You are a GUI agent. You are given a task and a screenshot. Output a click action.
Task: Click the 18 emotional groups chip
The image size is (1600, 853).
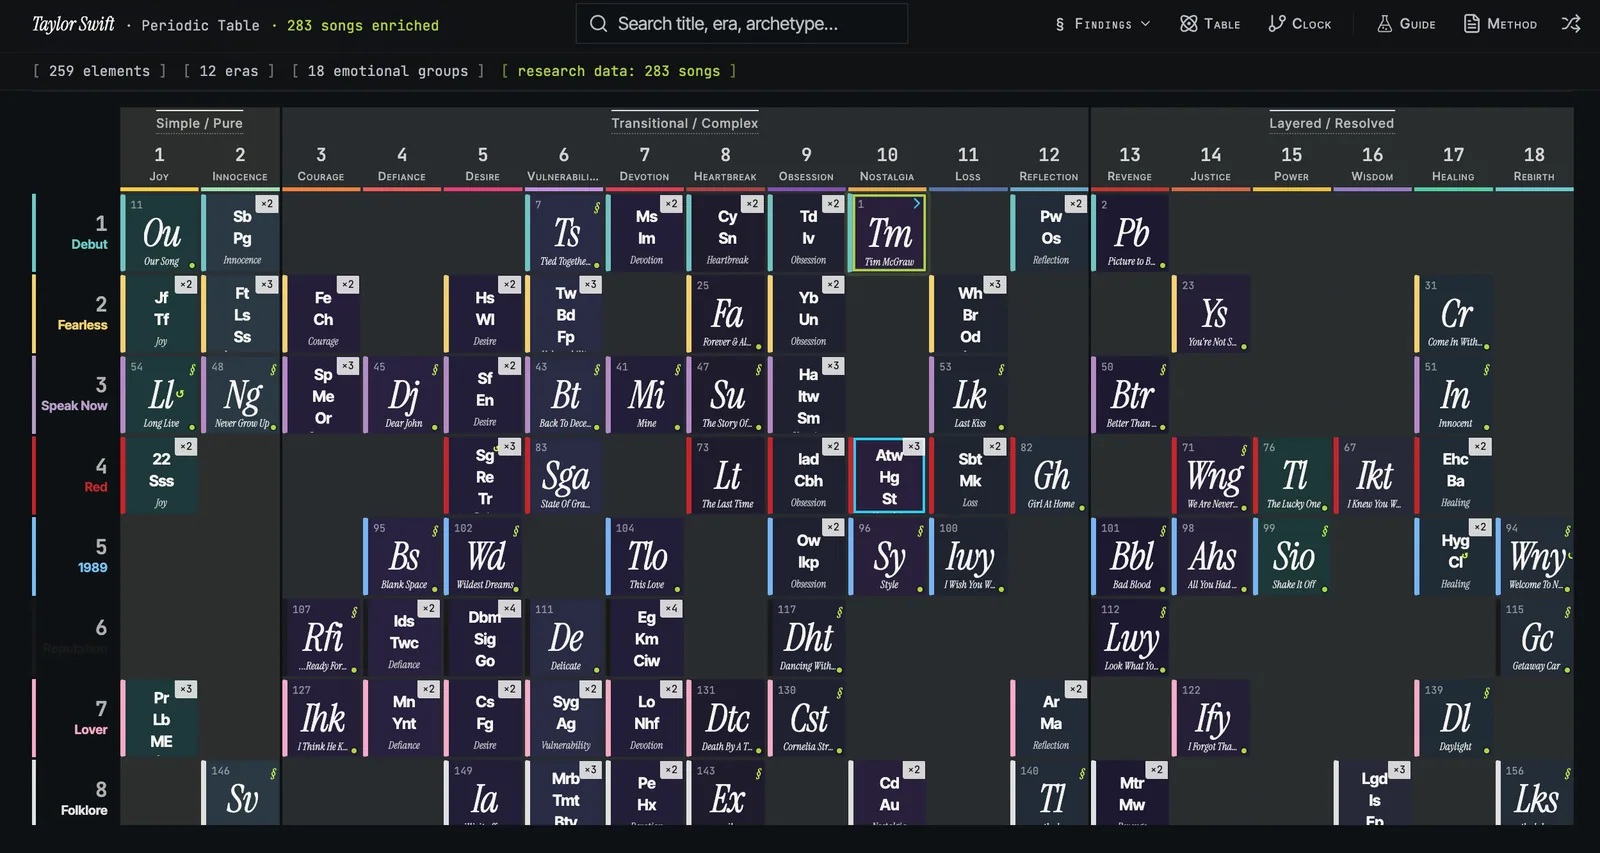[388, 71]
